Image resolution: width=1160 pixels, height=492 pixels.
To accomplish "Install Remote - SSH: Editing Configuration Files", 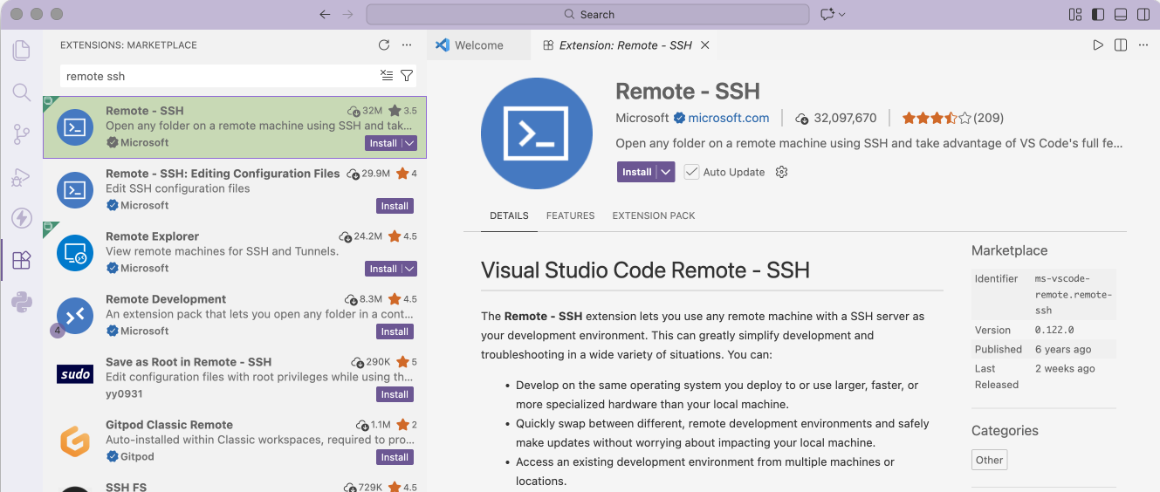I will 394,206.
